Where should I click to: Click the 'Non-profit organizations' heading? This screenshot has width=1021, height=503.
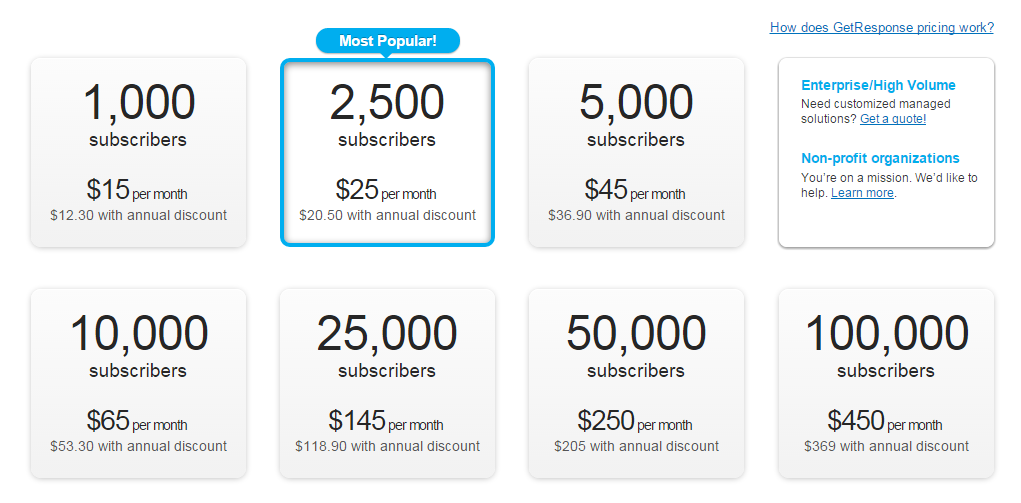(x=880, y=158)
